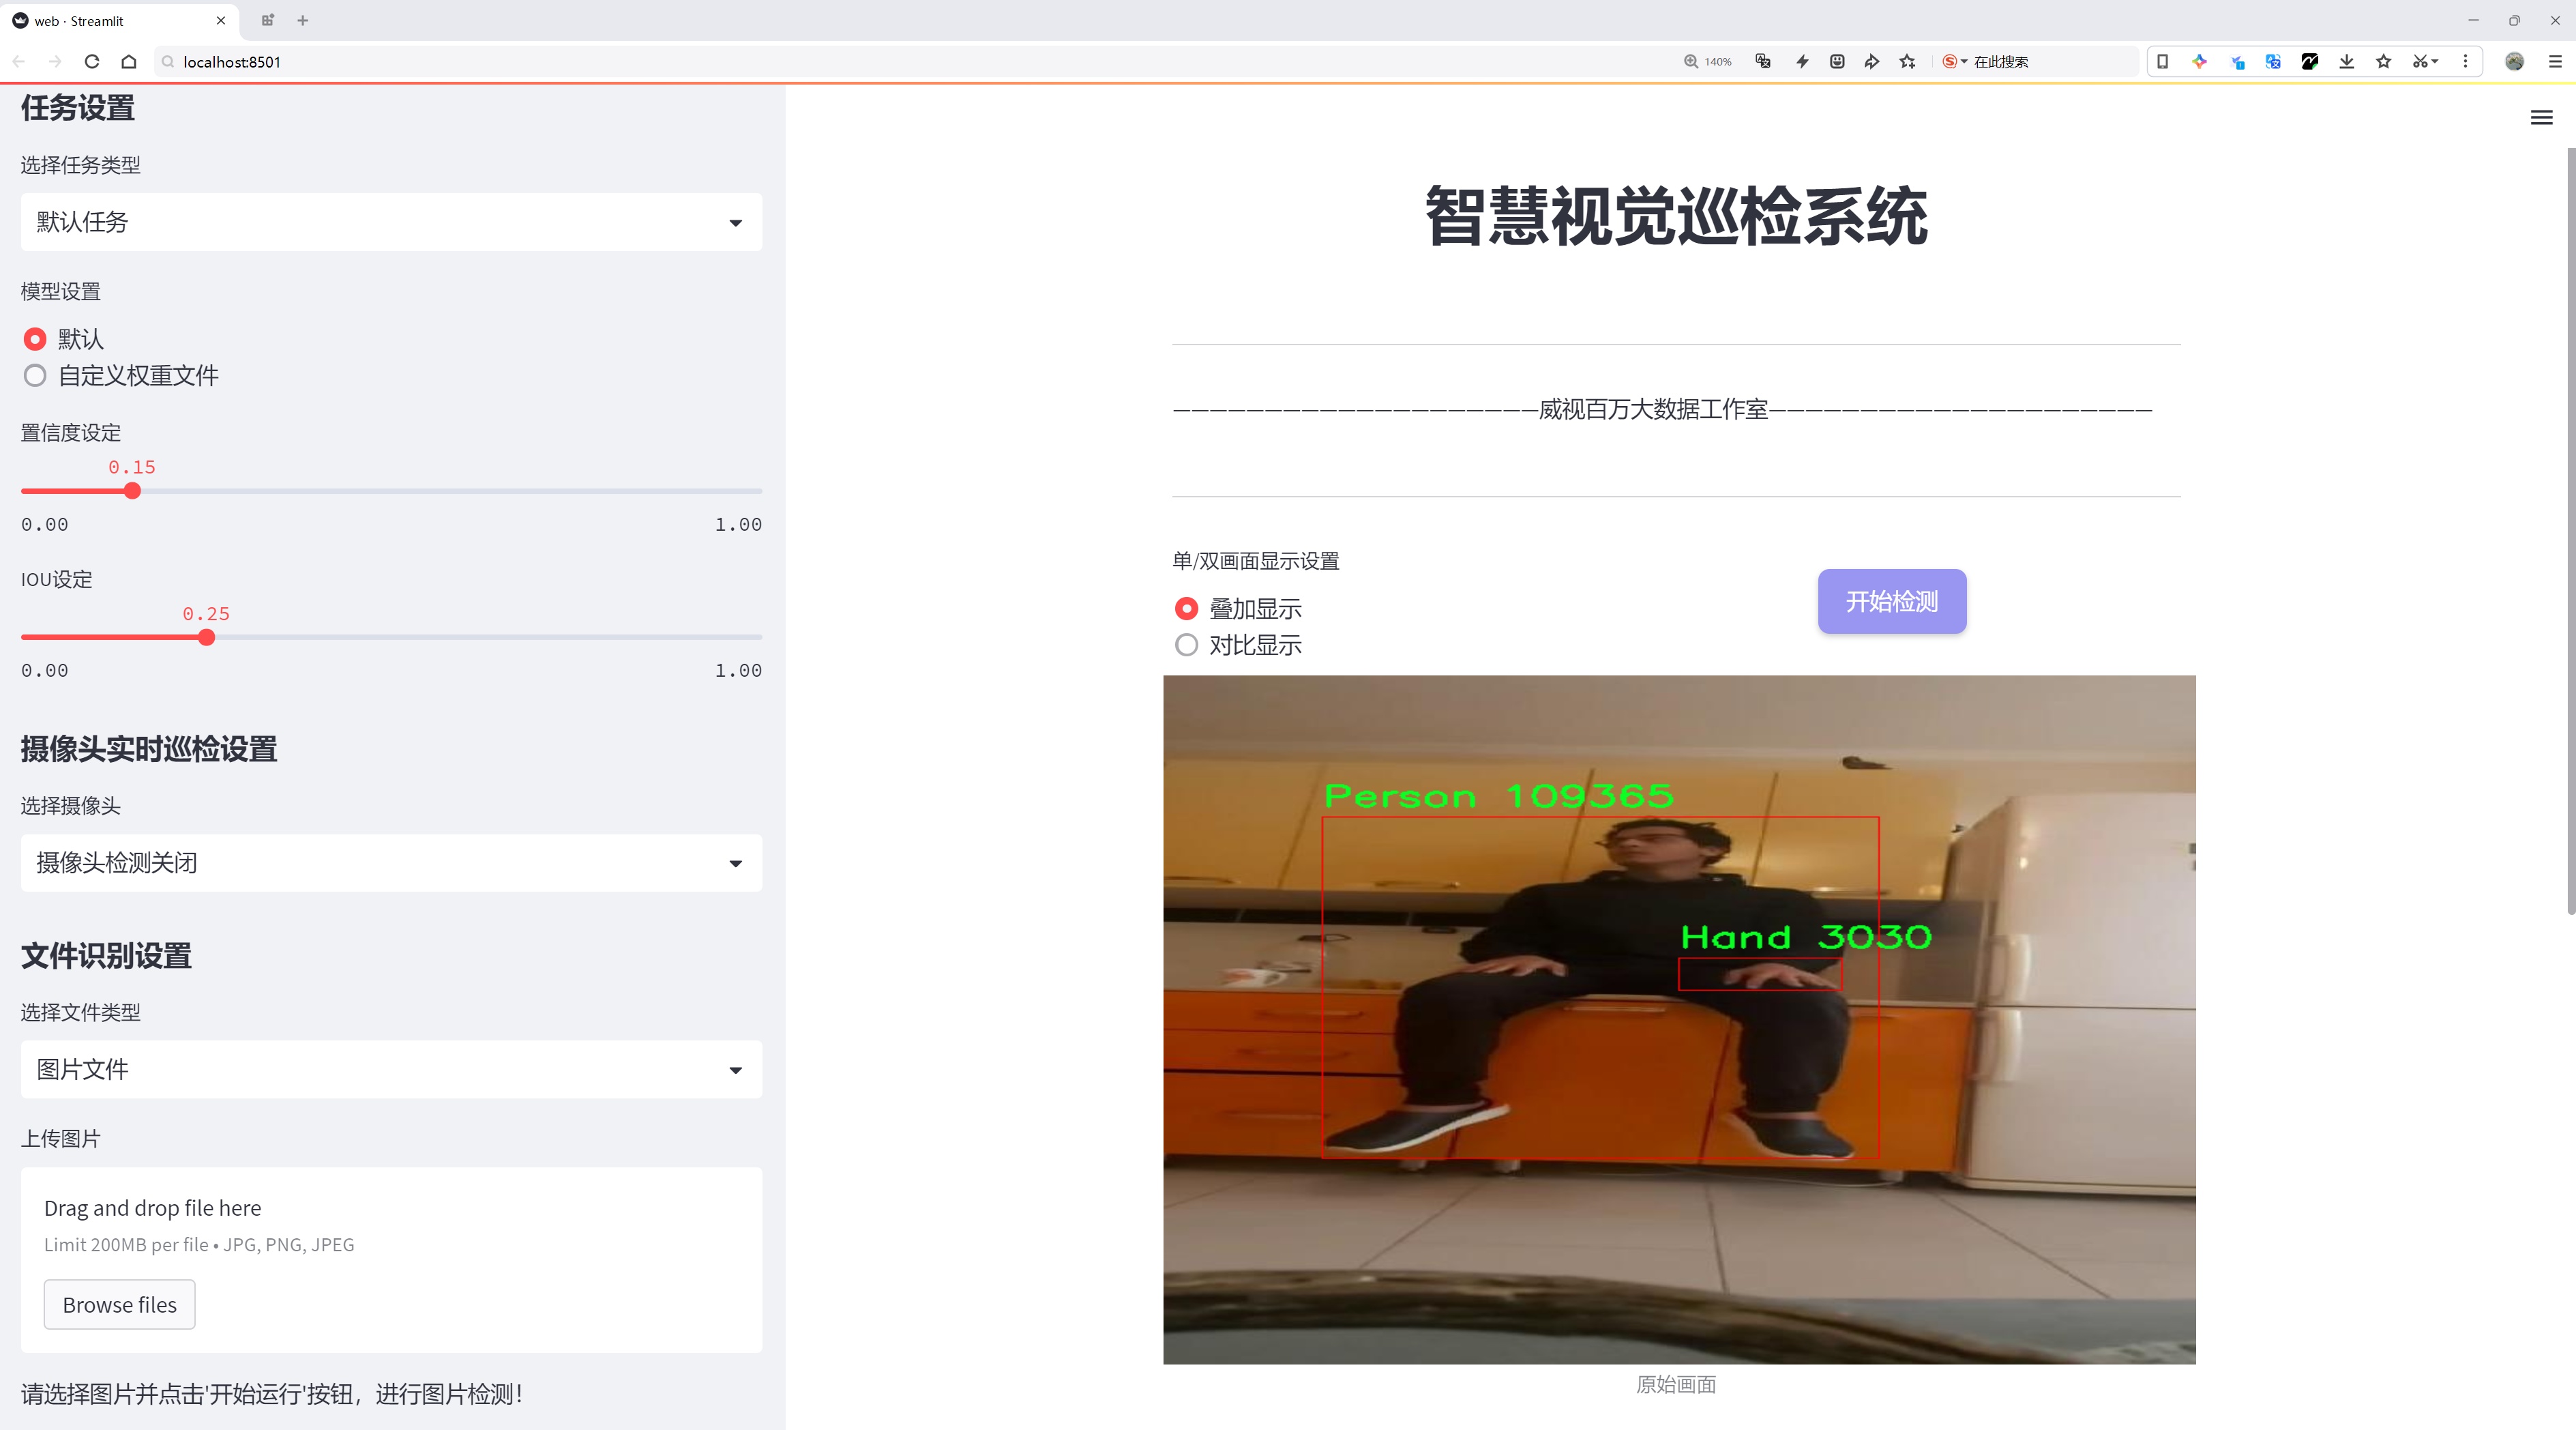The width and height of the screenshot is (2576, 1430).
Task: Open page translate icon in address bar
Action: coord(1763,61)
